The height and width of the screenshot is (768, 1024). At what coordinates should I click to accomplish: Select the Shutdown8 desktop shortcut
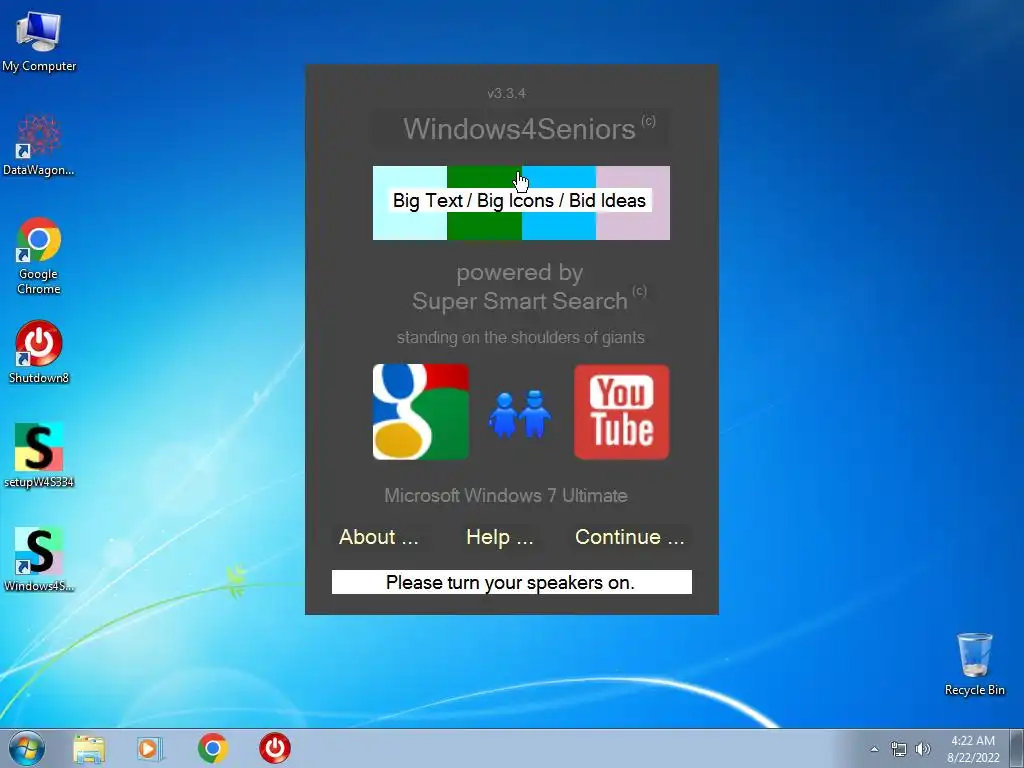(x=39, y=351)
